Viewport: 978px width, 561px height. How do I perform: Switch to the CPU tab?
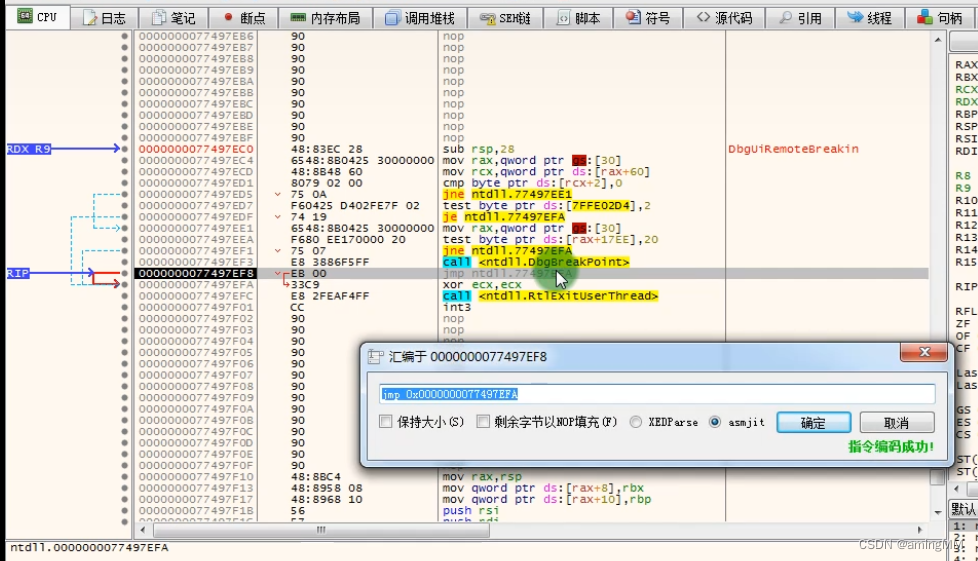37,17
